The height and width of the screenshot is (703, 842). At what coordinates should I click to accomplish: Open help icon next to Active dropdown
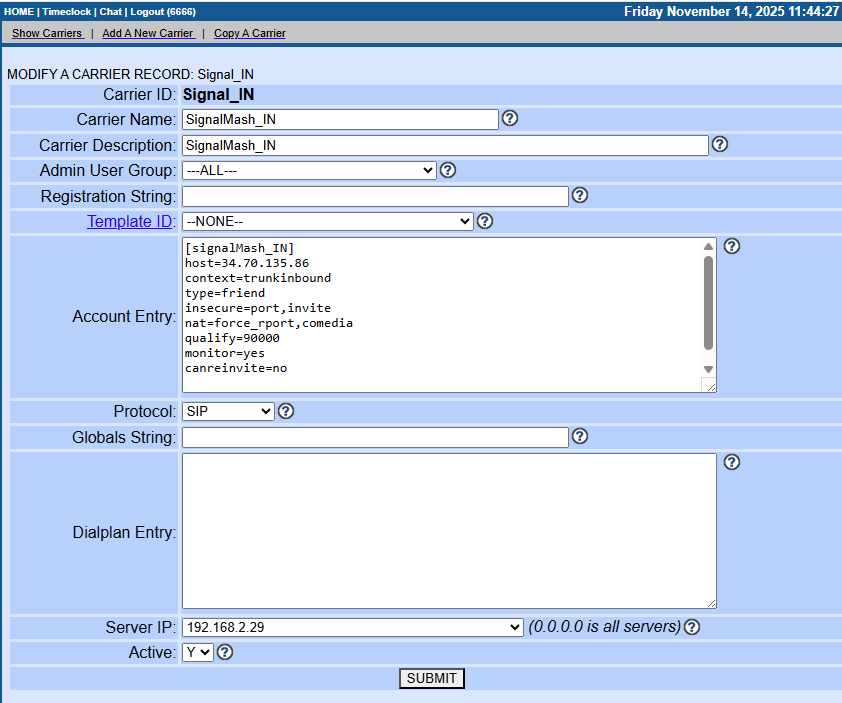[225, 652]
